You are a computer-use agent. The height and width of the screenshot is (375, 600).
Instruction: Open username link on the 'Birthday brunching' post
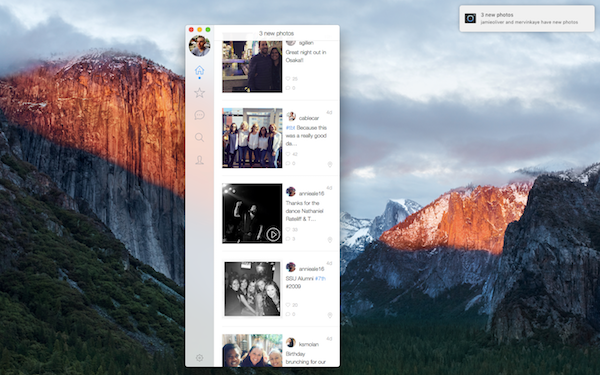[308, 344]
